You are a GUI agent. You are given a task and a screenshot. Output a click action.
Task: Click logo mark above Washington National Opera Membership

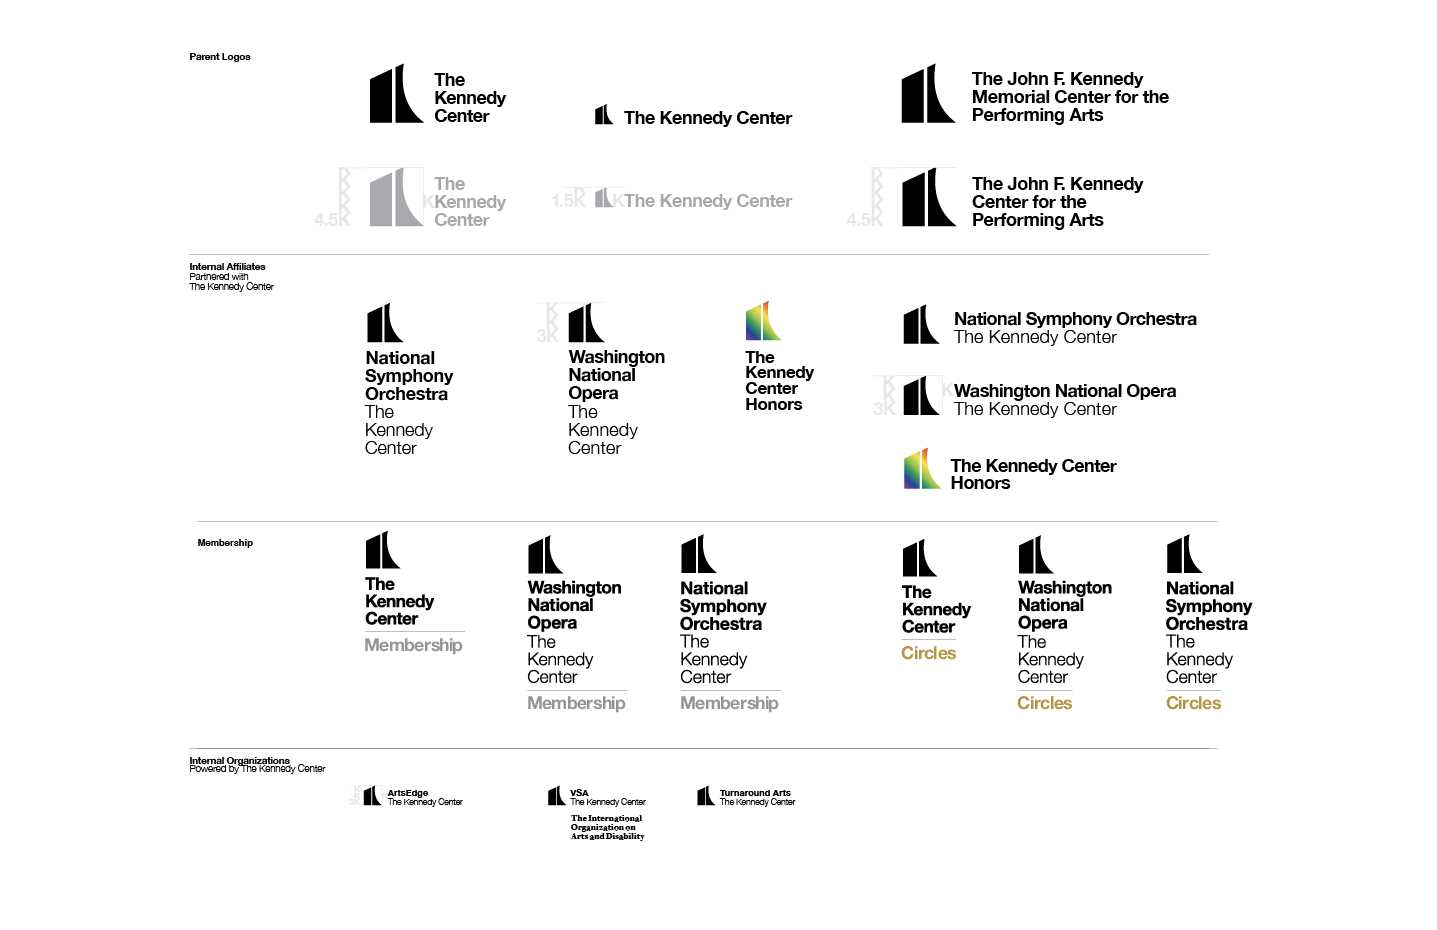coord(546,555)
